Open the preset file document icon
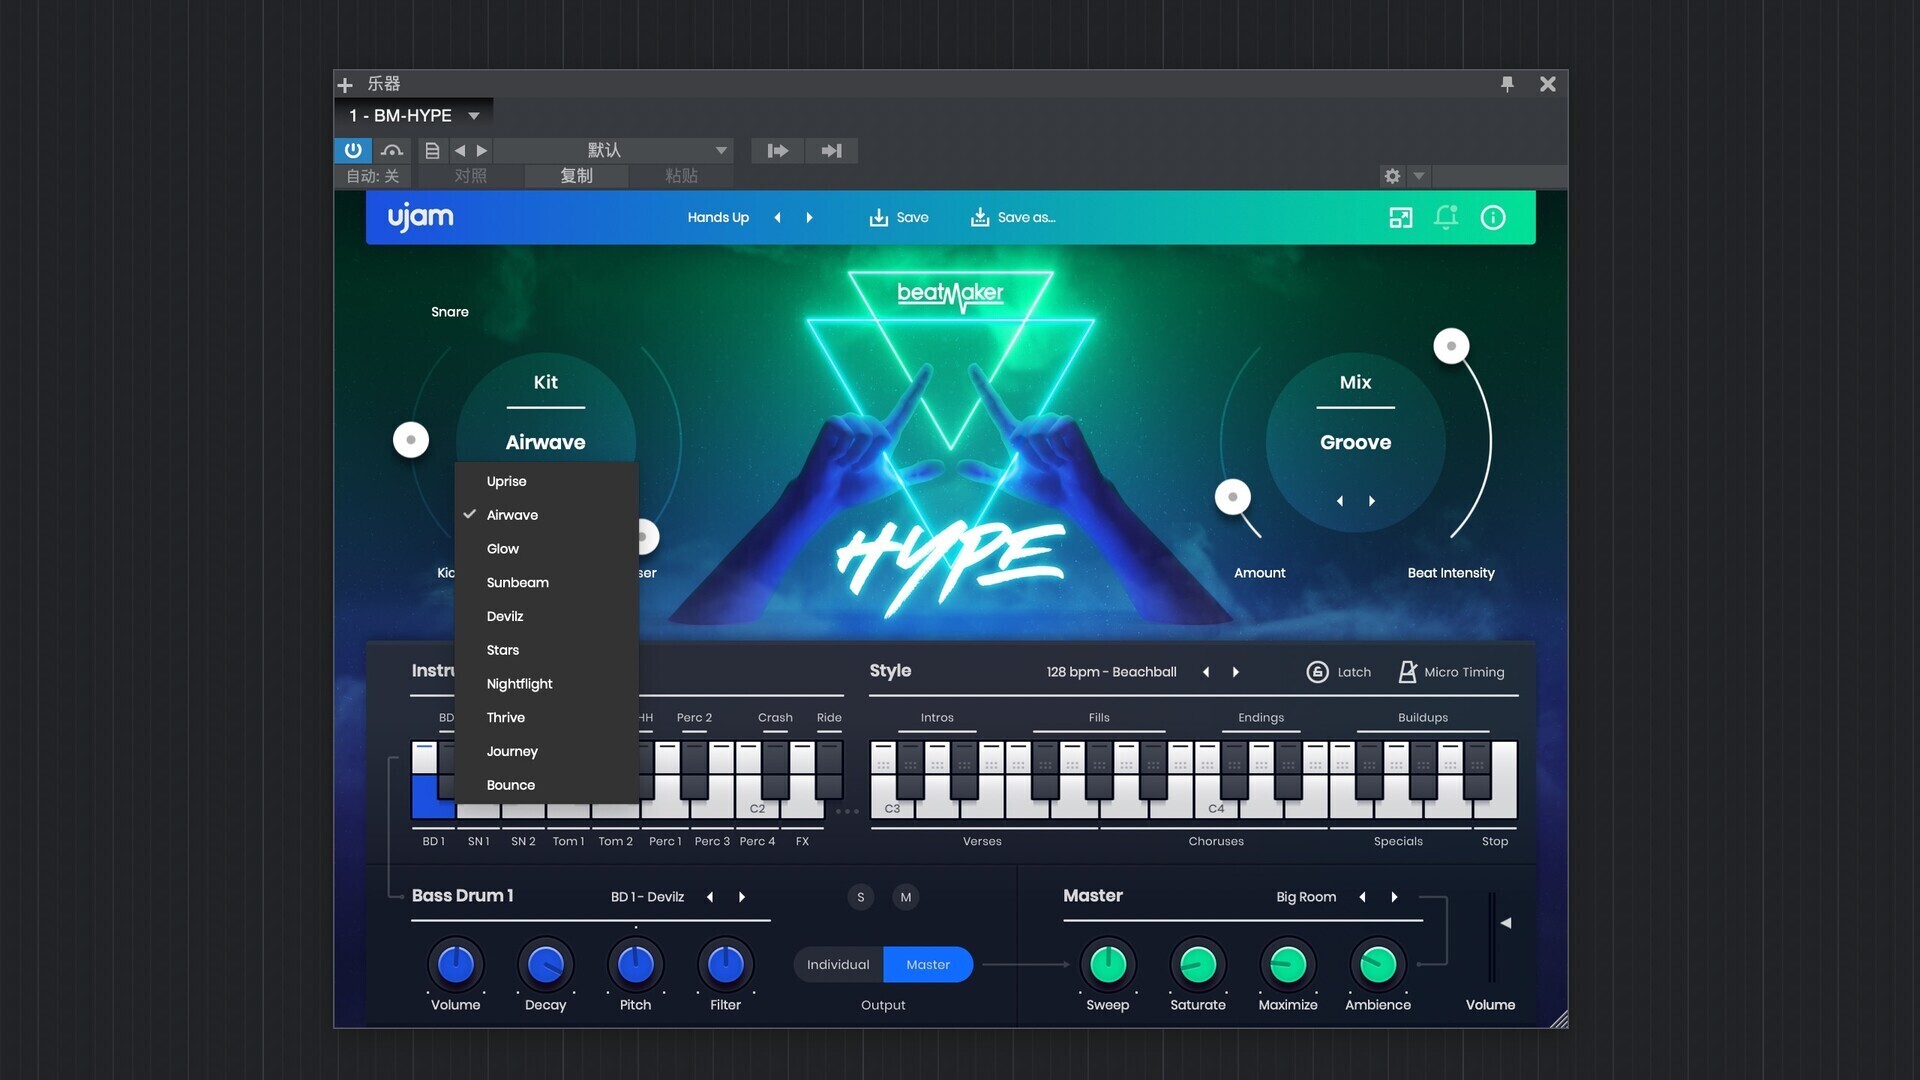This screenshot has height=1080, width=1920. [432, 150]
